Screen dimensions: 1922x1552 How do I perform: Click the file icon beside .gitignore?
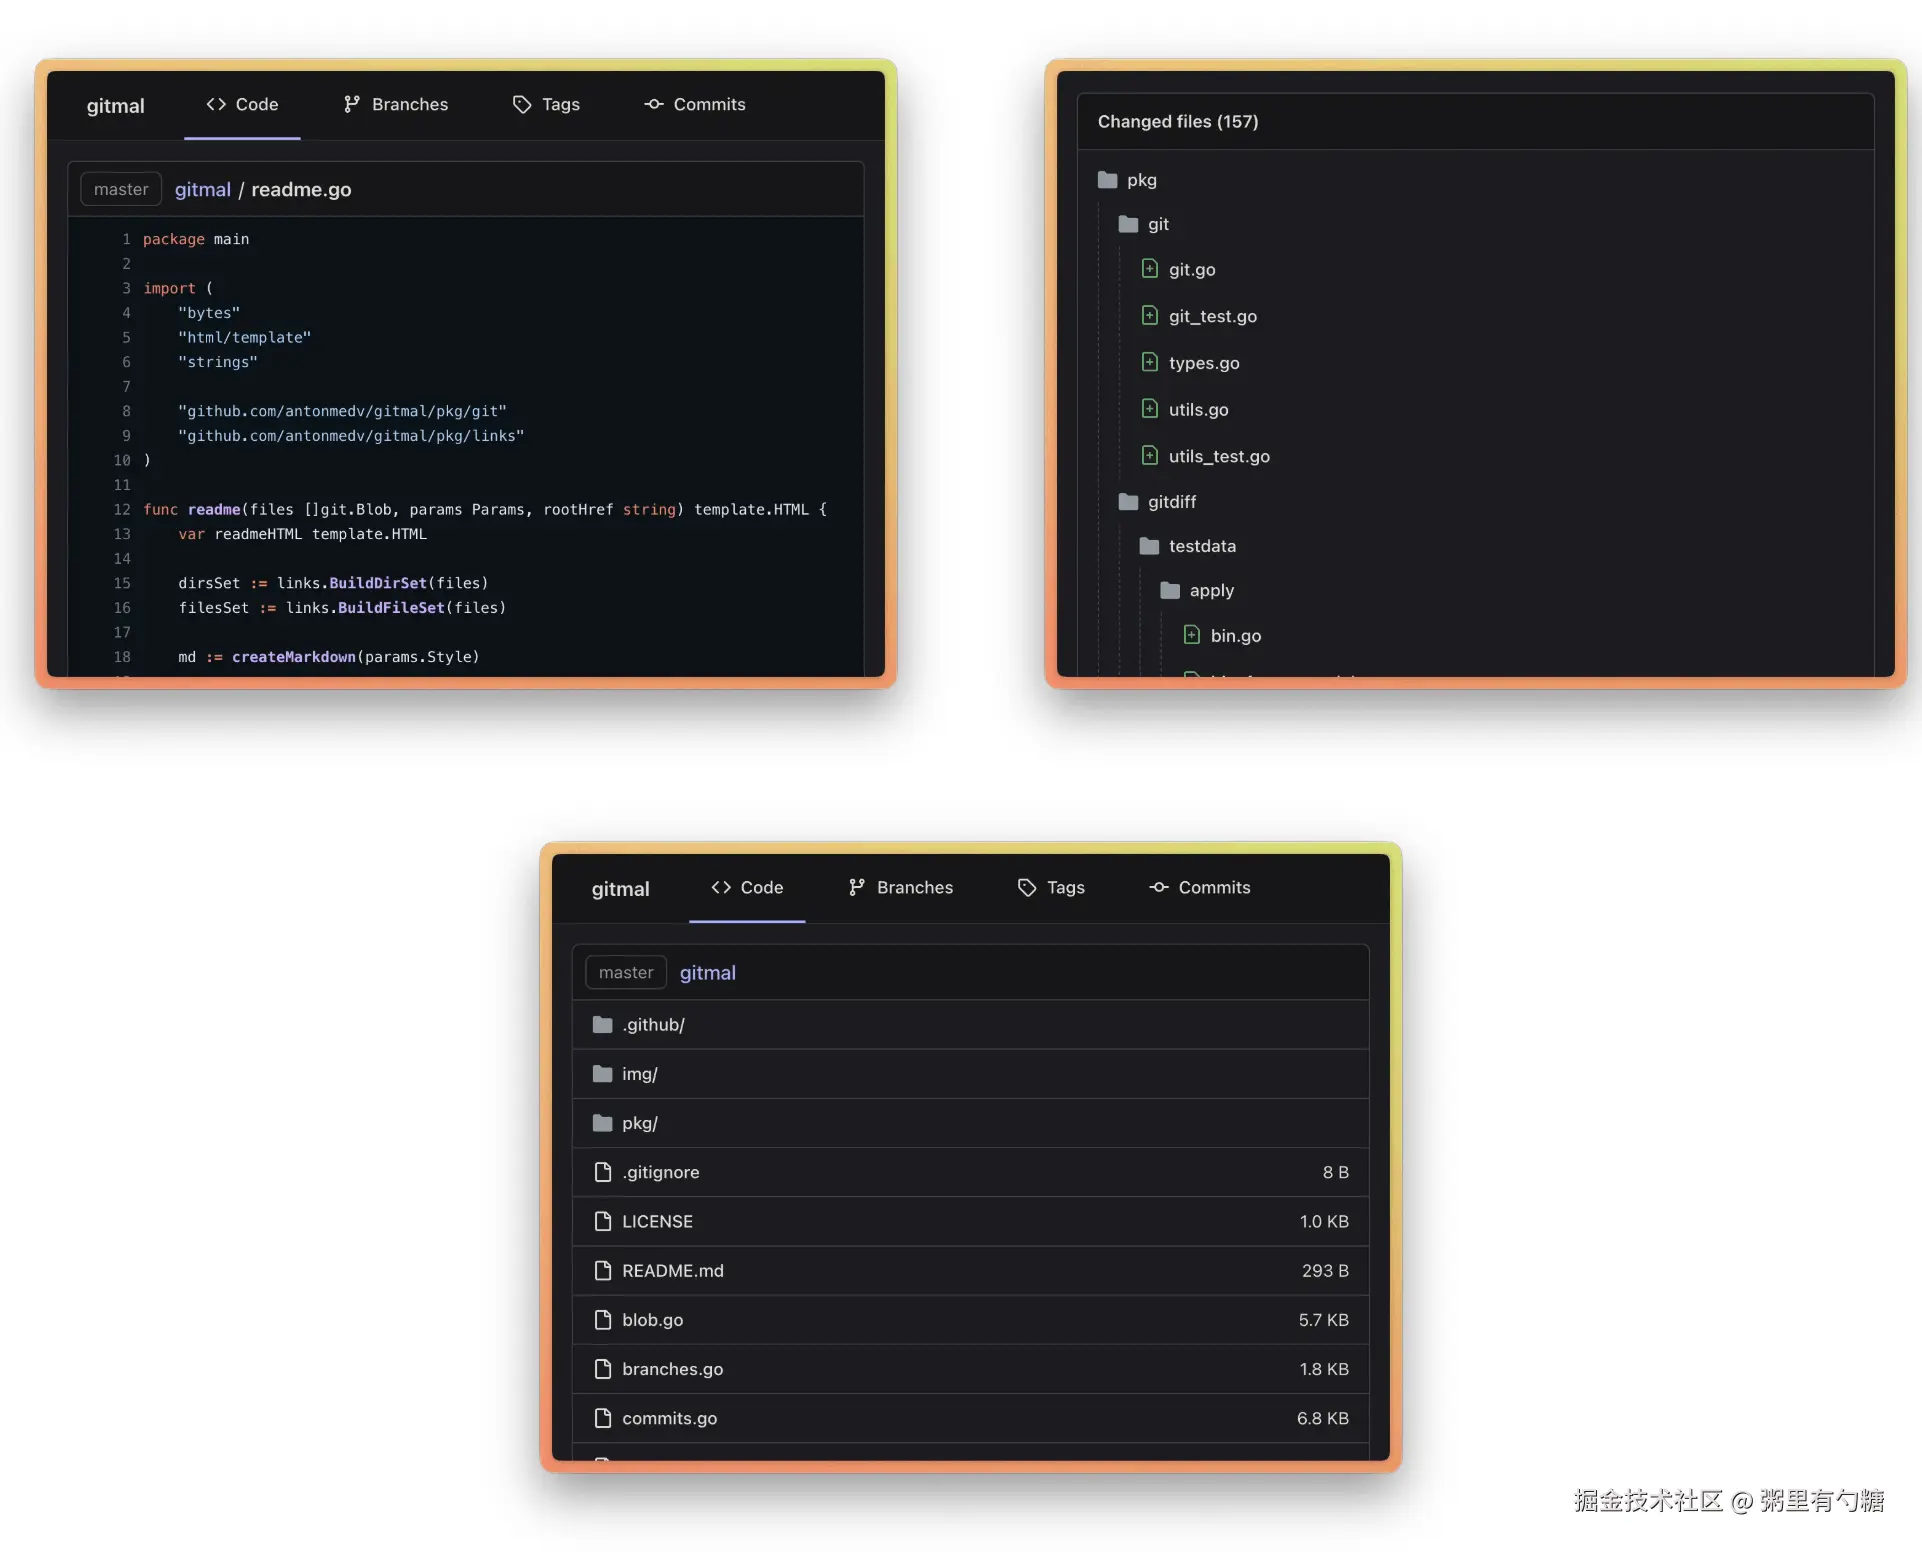pyautogui.click(x=602, y=1172)
